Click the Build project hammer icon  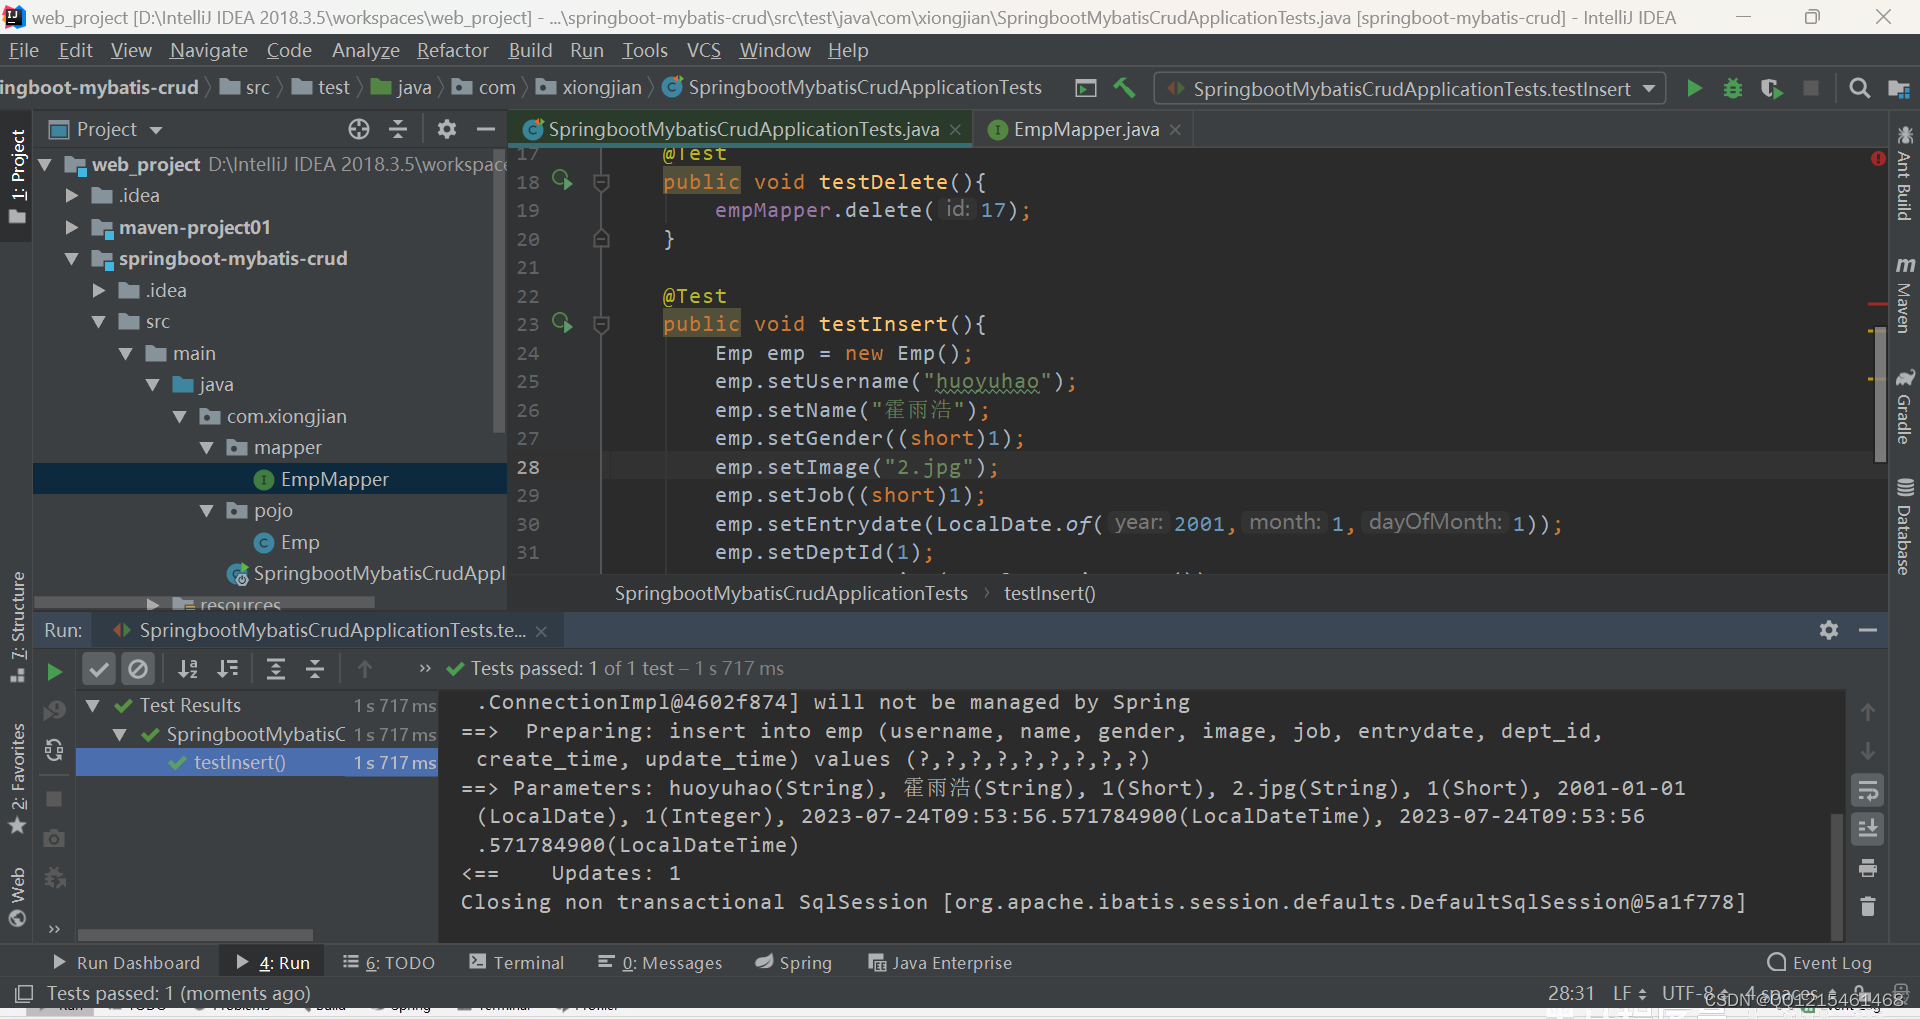(1125, 88)
